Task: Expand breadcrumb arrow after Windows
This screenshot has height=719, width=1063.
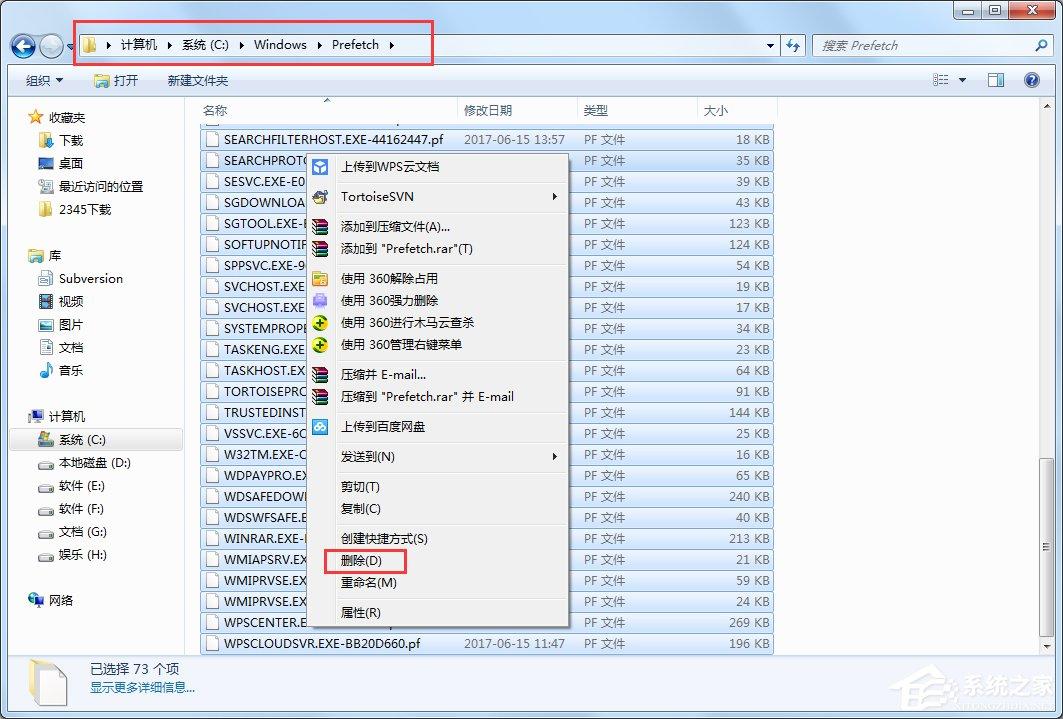Action: (319, 45)
